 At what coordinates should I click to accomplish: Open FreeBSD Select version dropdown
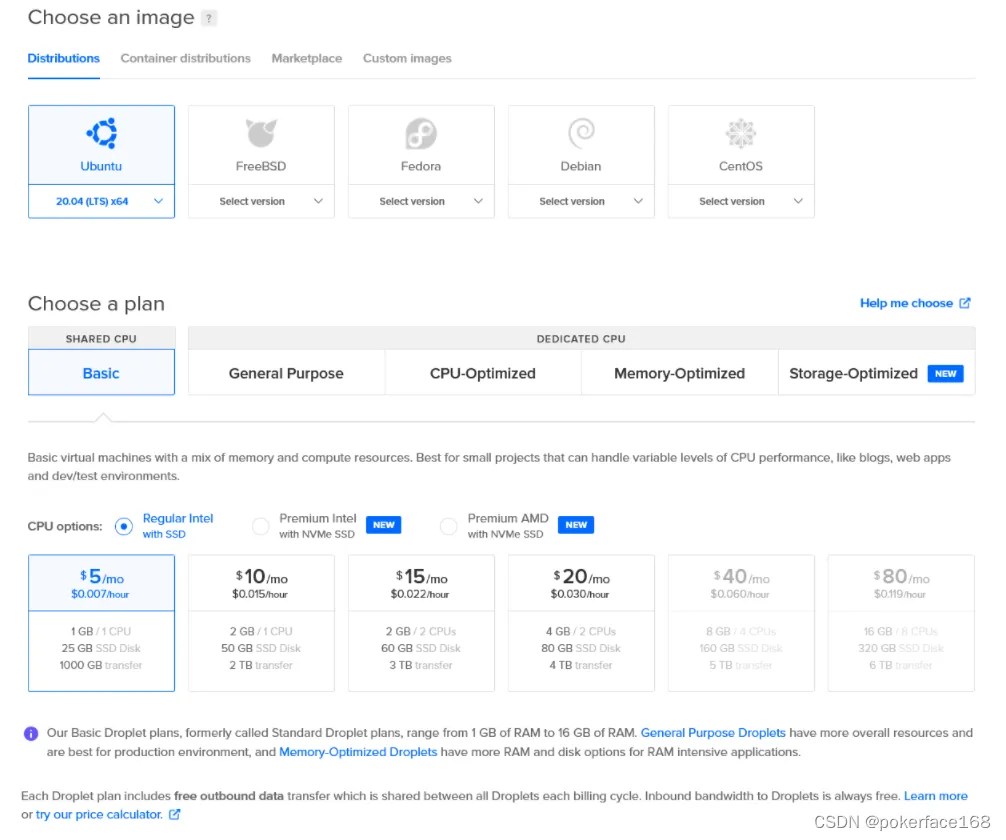pos(261,201)
